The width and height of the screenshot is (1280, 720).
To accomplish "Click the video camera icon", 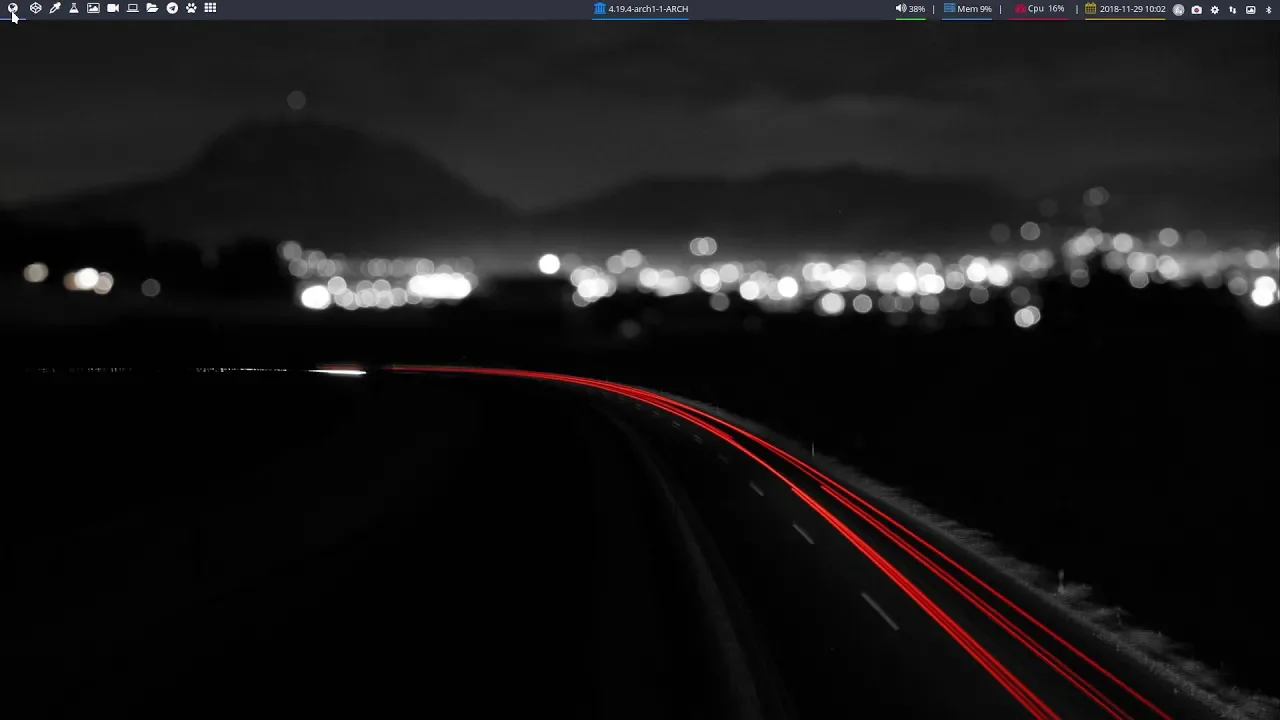I will coord(113,8).
